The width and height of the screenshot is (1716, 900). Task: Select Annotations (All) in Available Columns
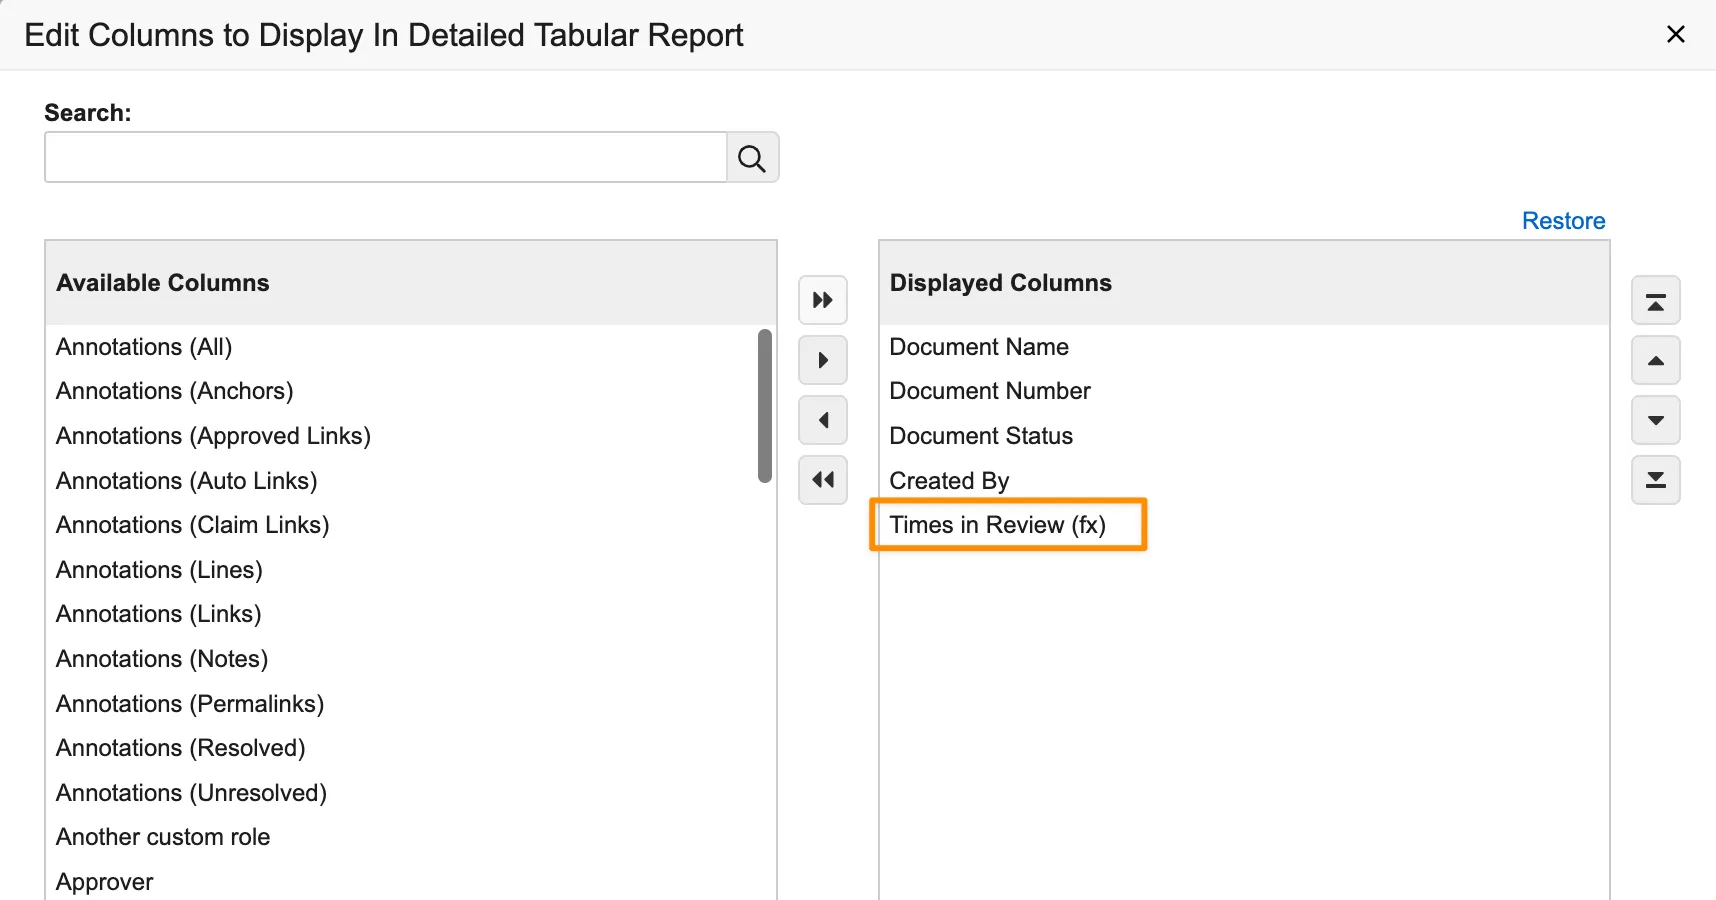pyautogui.click(x=144, y=347)
